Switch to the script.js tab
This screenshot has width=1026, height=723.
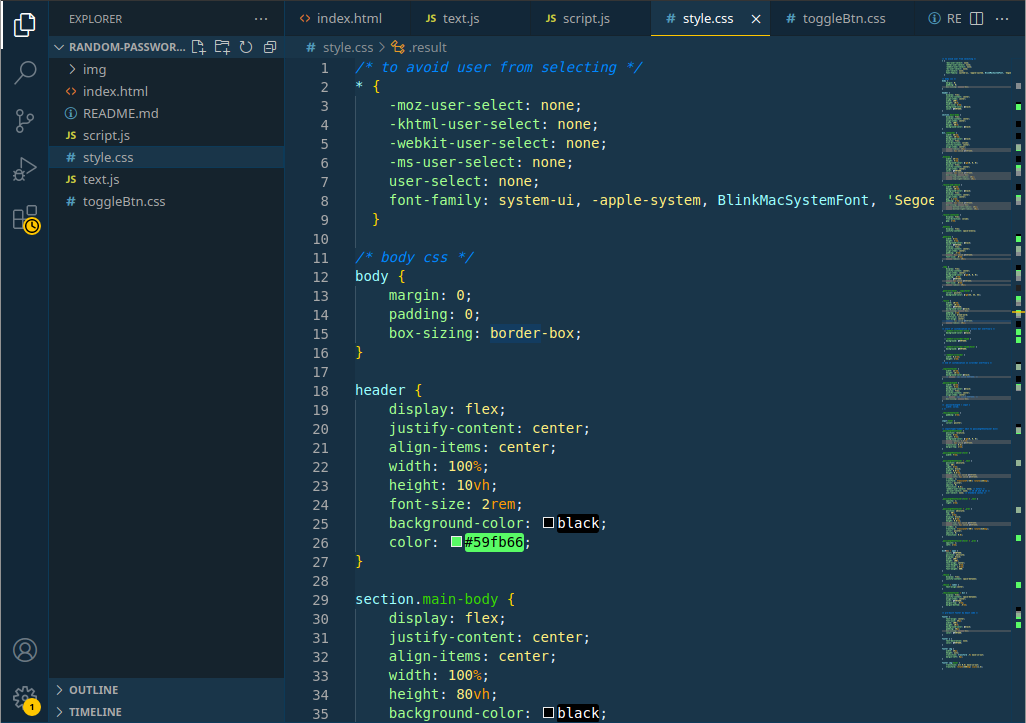pyautogui.click(x=578, y=18)
